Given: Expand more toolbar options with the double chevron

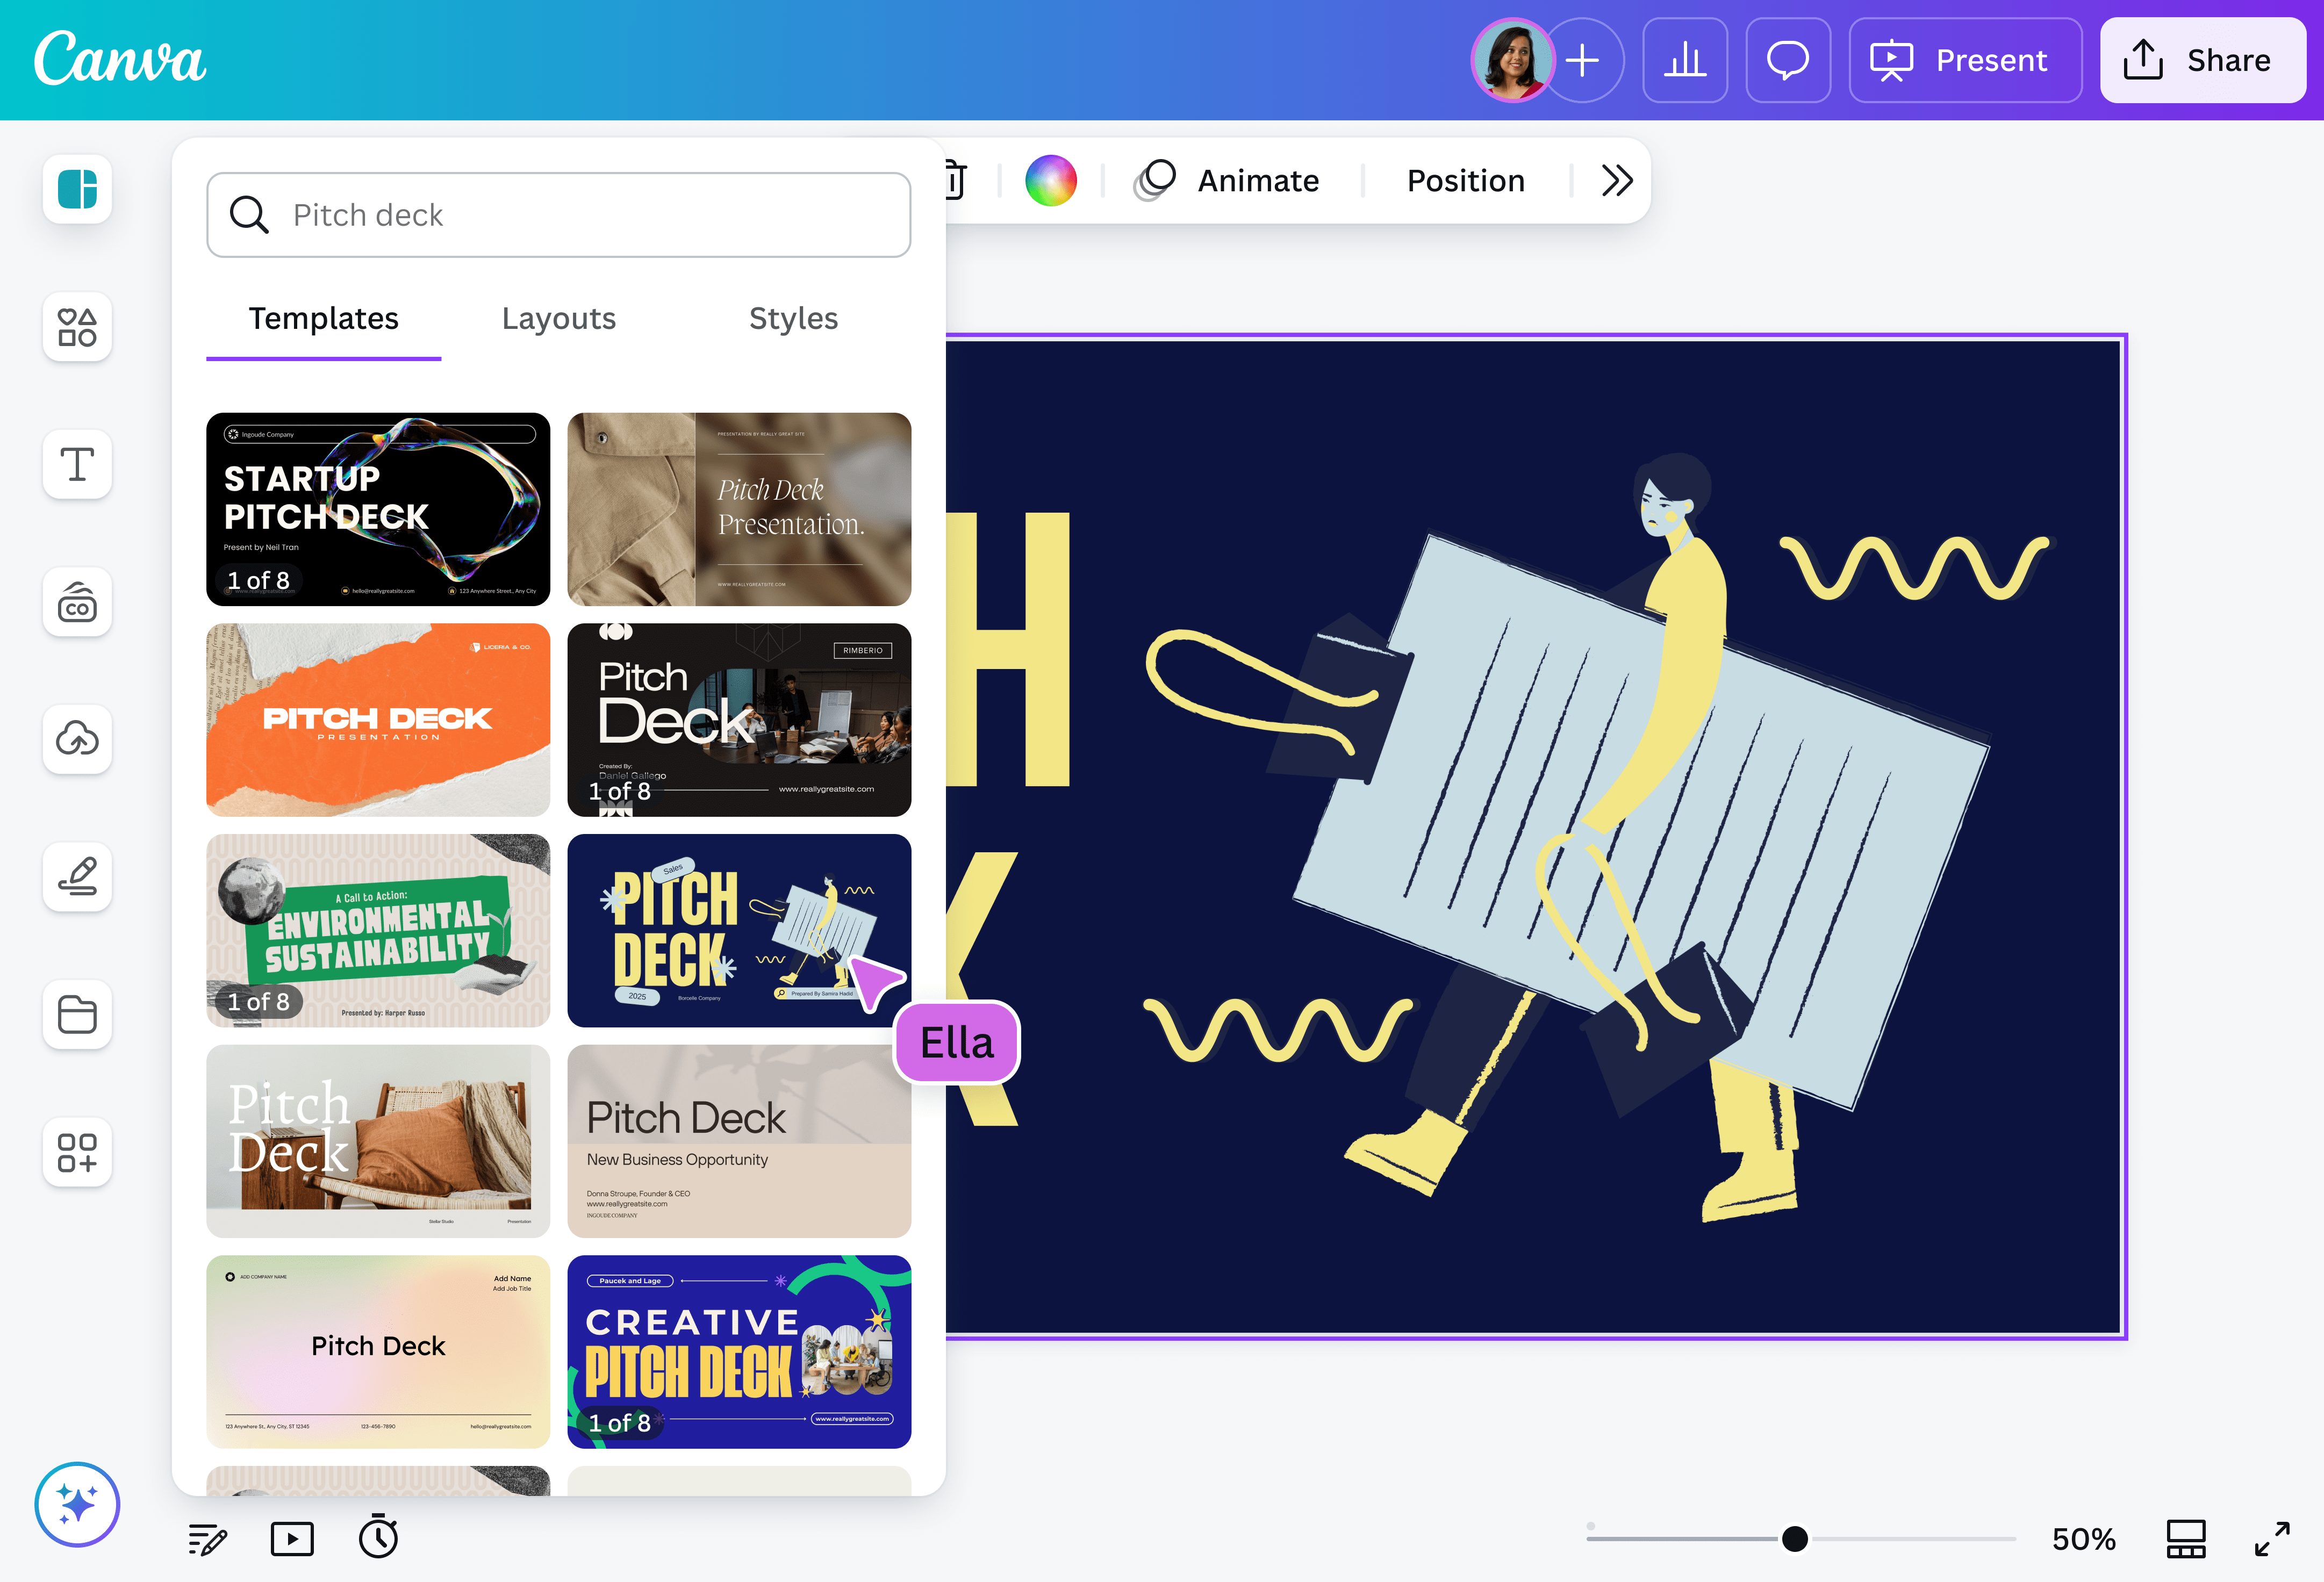Looking at the screenshot, I should (x=1616, y=180).
